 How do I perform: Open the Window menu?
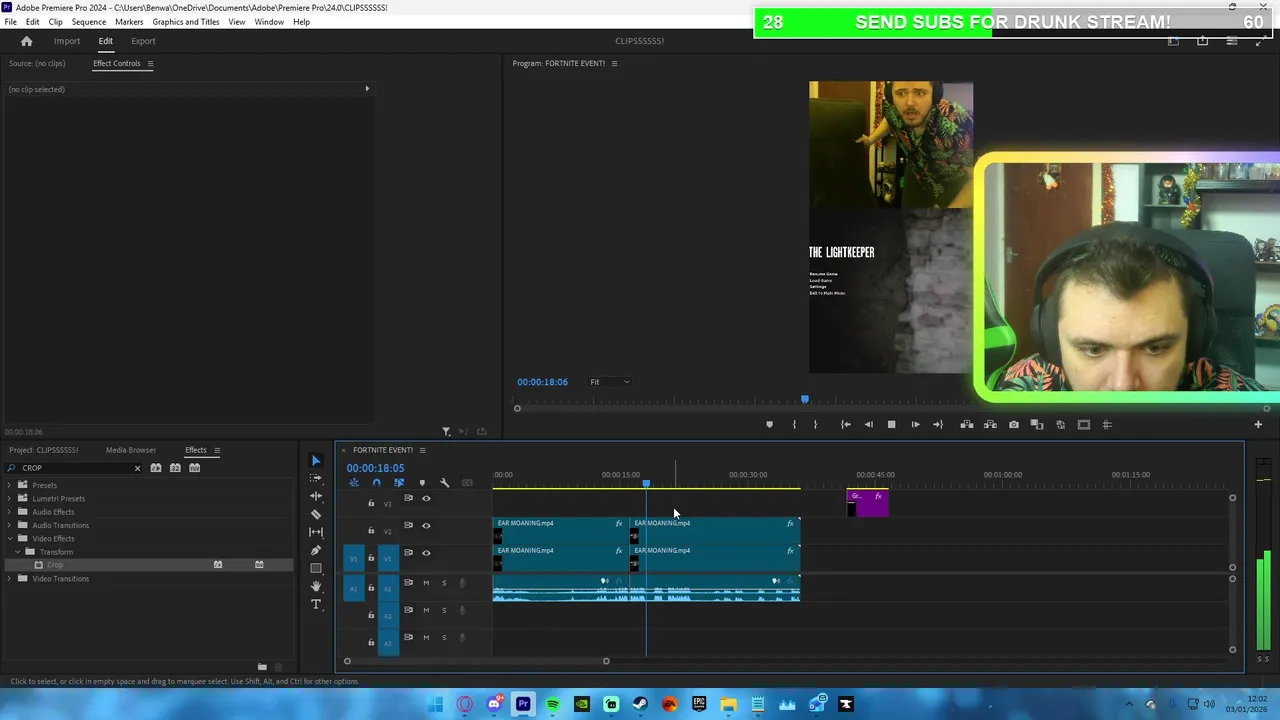click(x=269, y=22)
